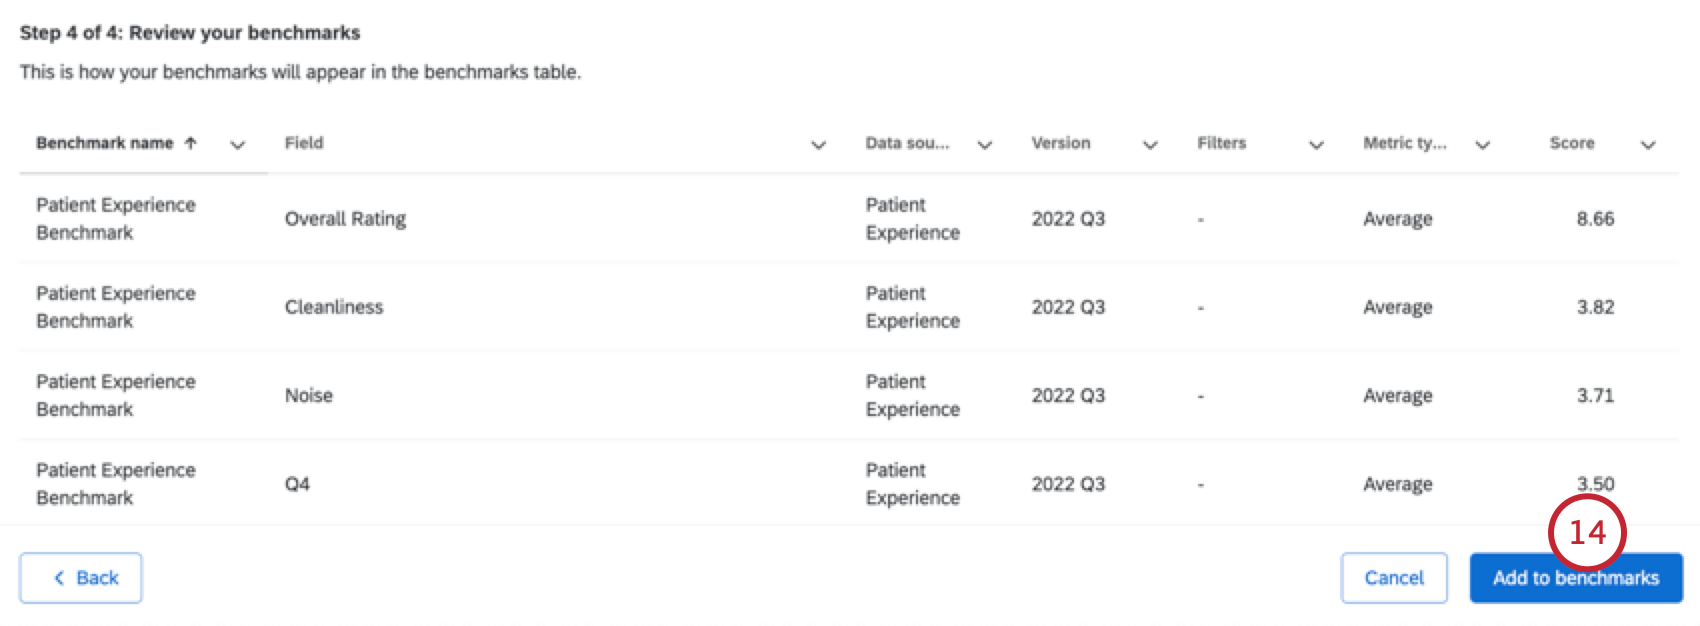This screenshot has height=626, width=1700.
Task: Click the back chevron icon beside Back
Action: point(59,578)
